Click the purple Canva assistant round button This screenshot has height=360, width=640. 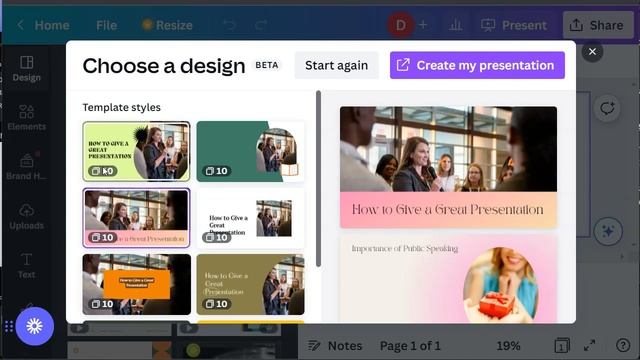35,326
